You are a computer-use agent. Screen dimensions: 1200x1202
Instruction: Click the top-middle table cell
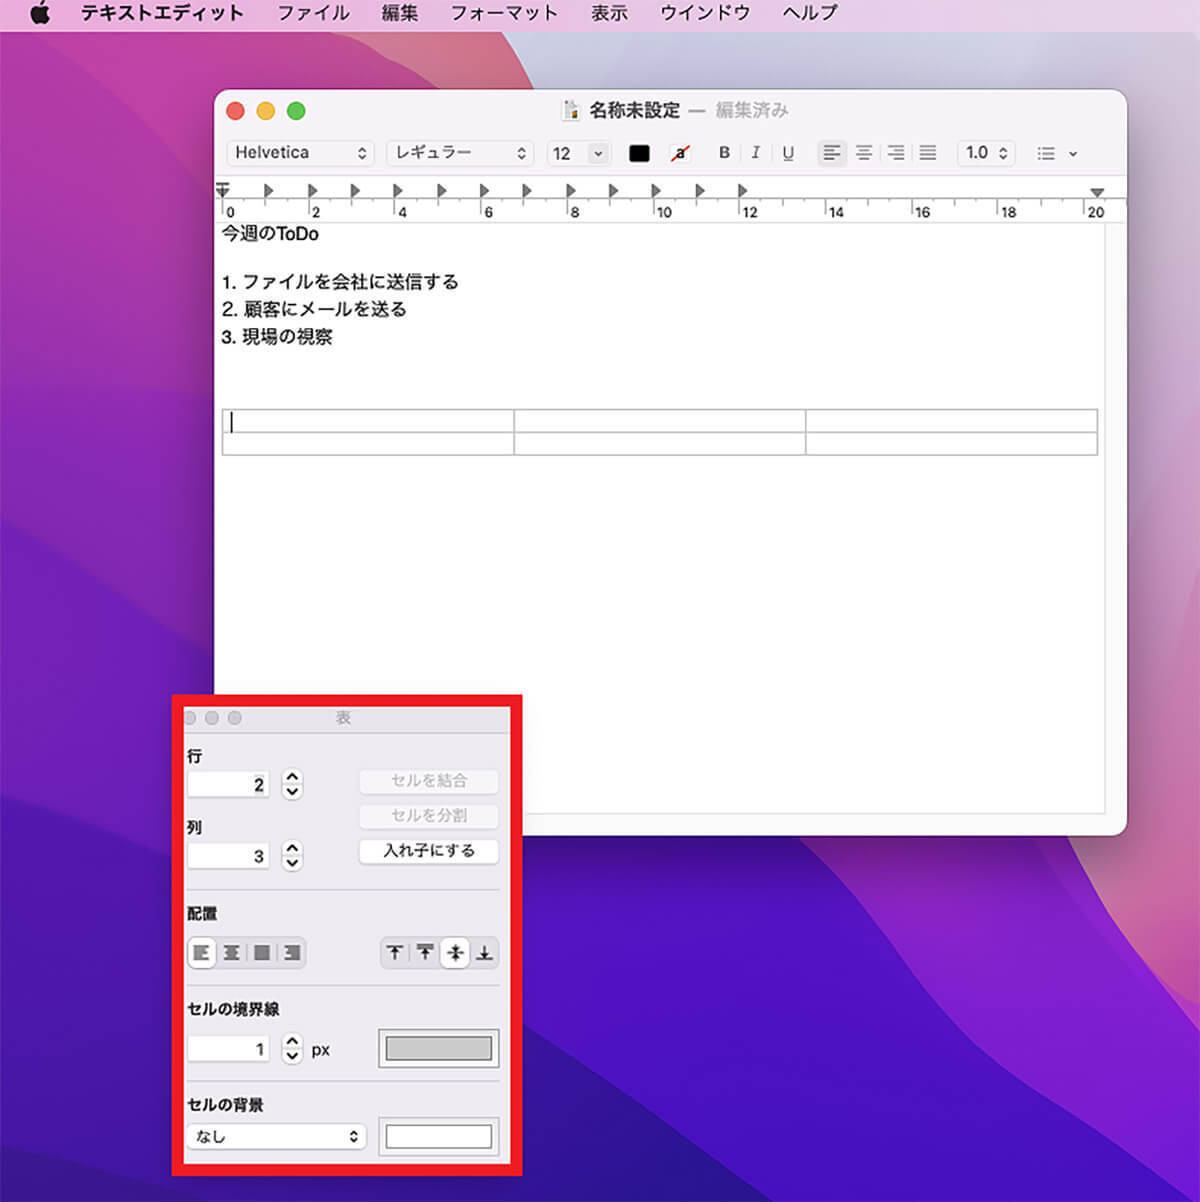(x=660, y=421)
